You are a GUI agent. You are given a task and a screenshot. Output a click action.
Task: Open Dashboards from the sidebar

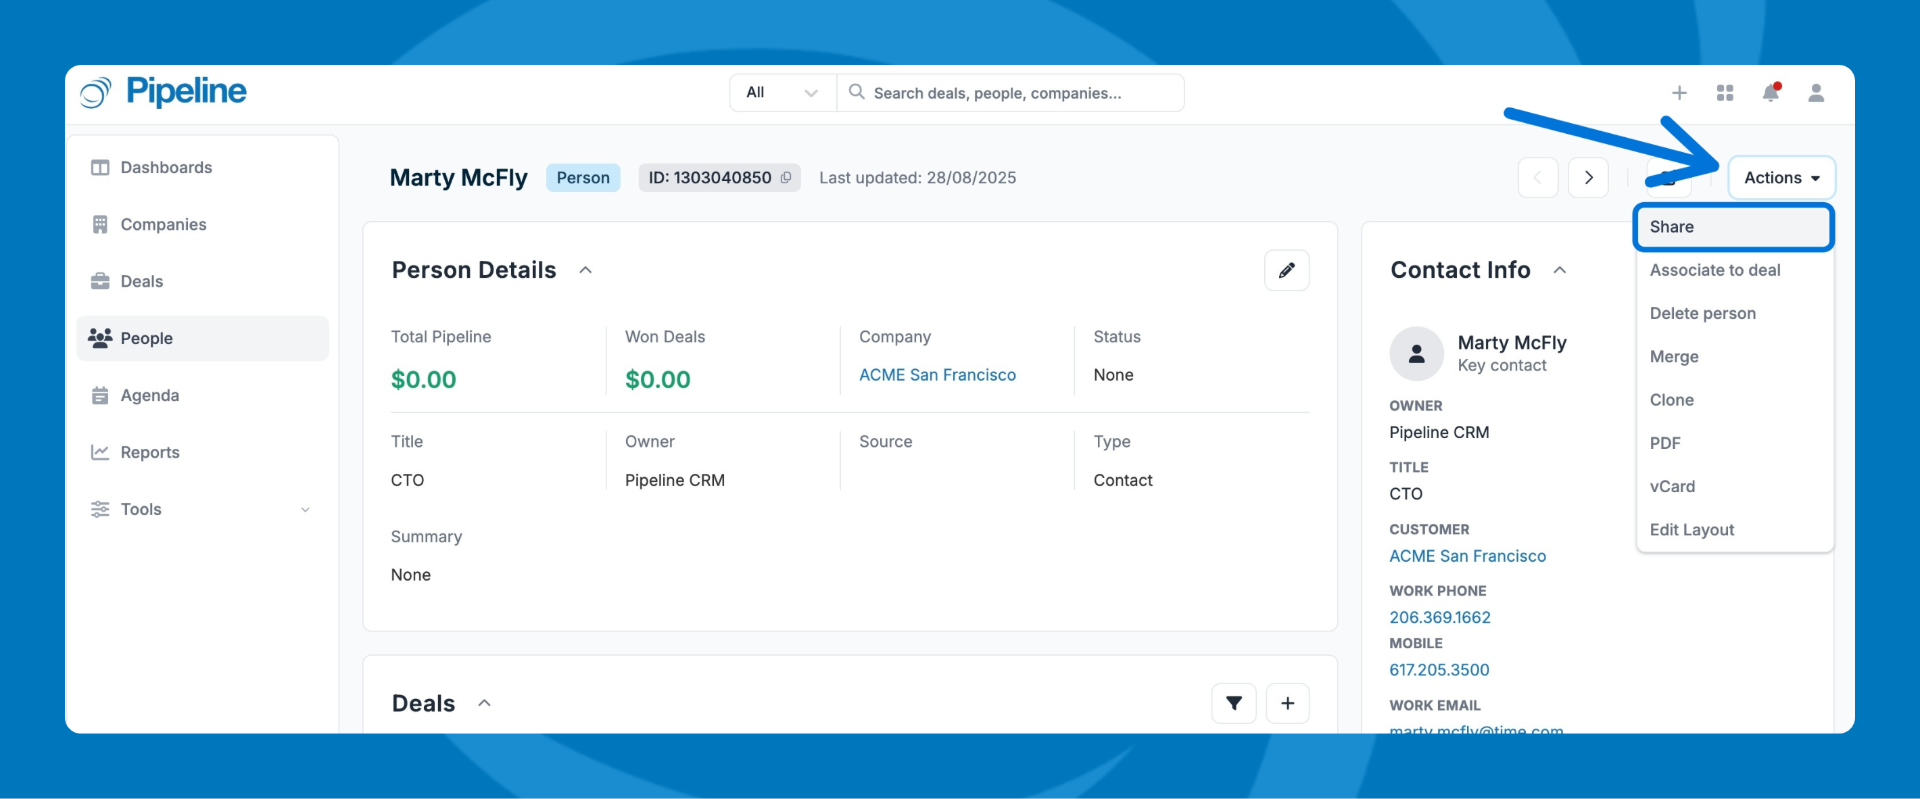coord(202,167)
